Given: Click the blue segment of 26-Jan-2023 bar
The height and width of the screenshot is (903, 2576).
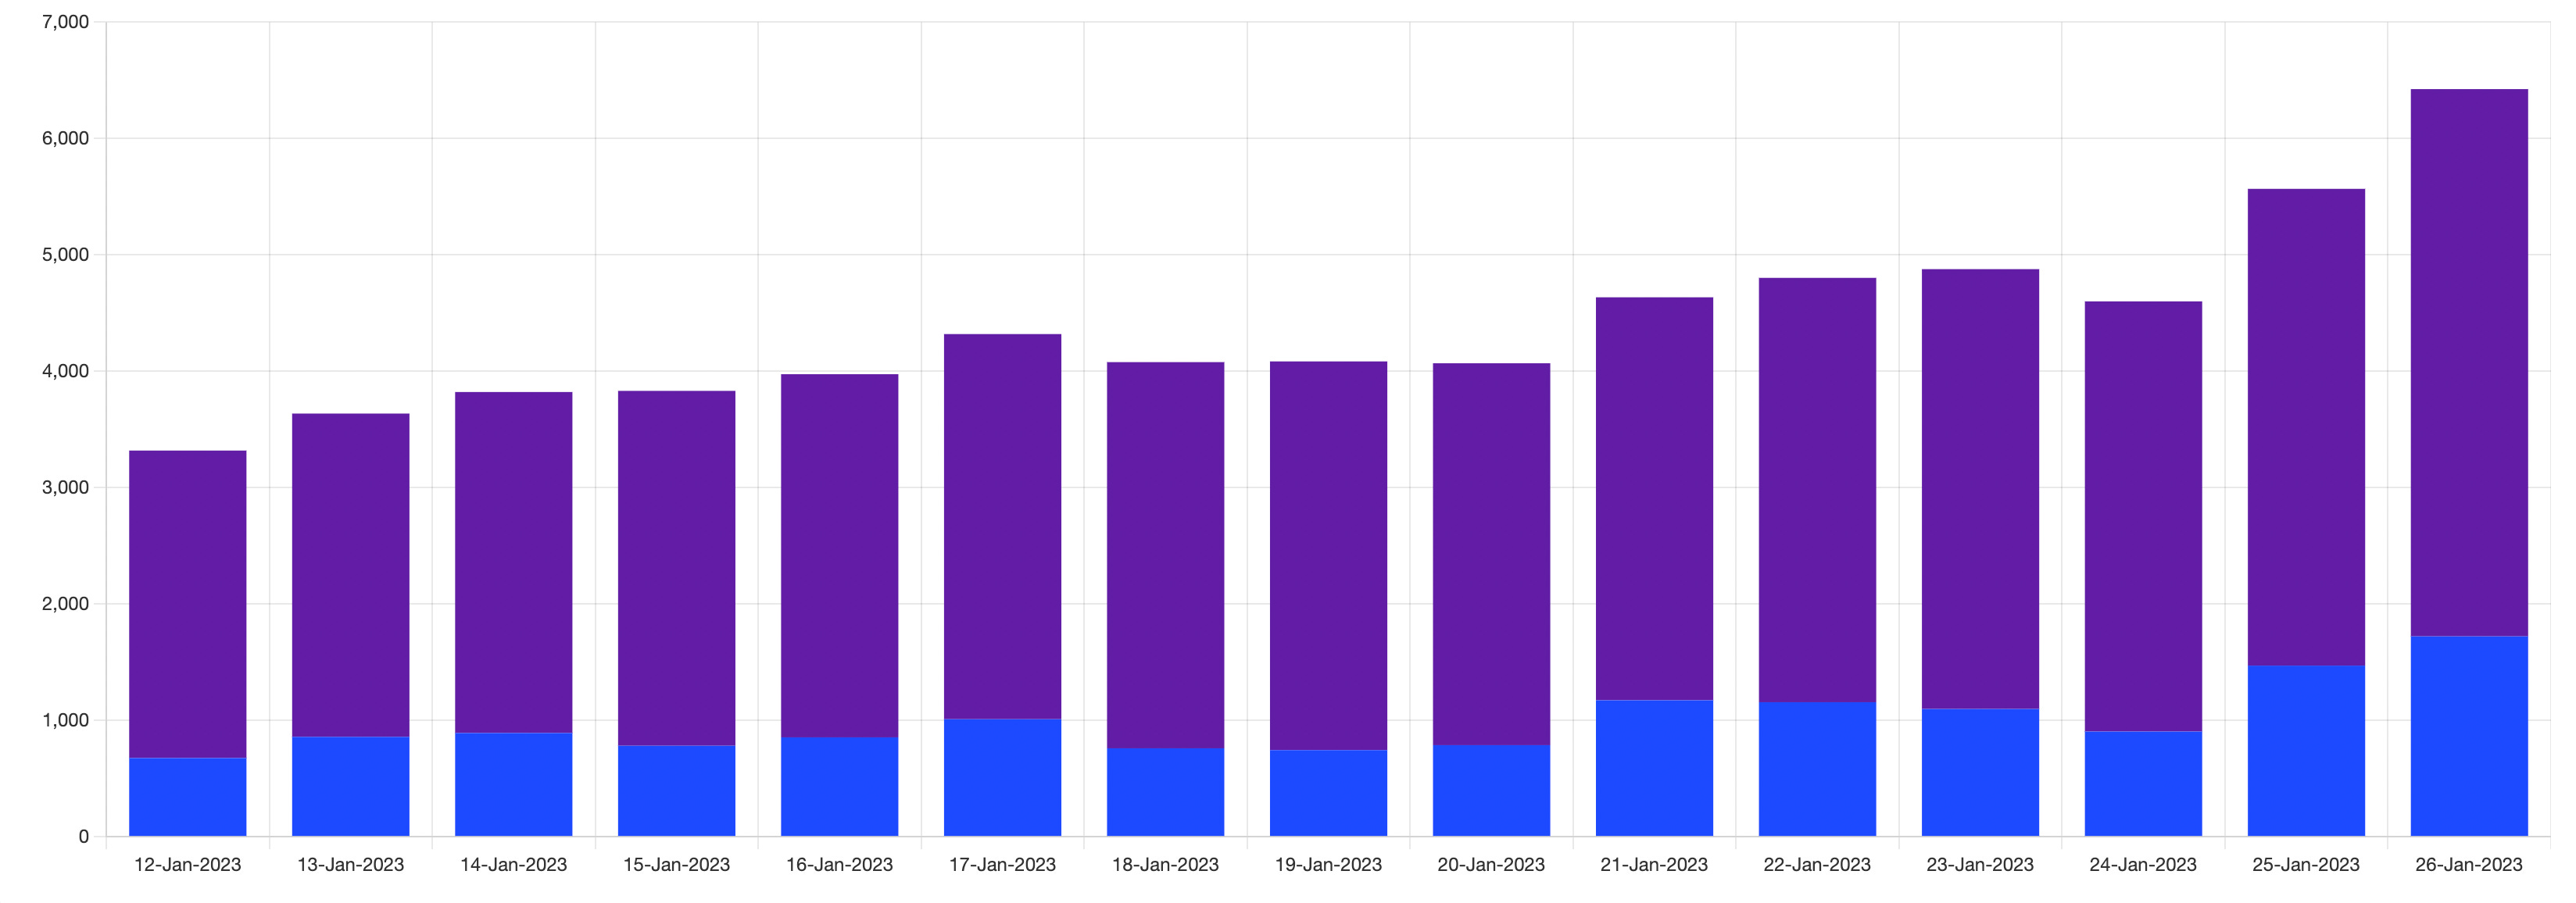Looking at the screenshot, I should (x=2469, y=735).
